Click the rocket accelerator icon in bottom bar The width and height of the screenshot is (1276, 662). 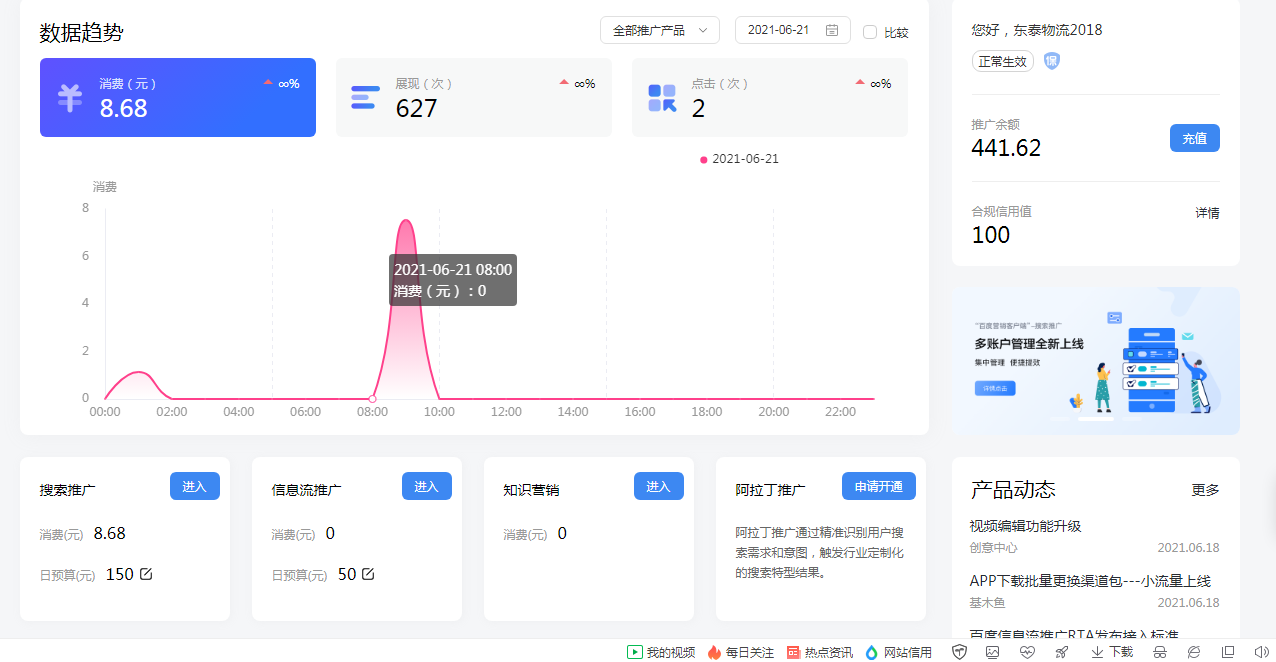tap(1062, 652)
